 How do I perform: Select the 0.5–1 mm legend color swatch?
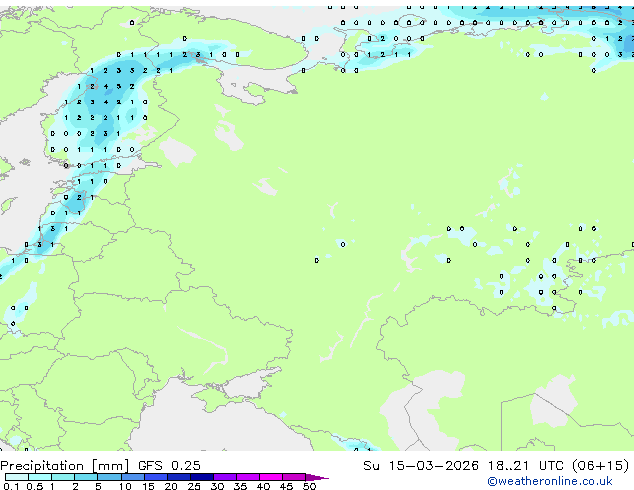[x=40, y=477]
